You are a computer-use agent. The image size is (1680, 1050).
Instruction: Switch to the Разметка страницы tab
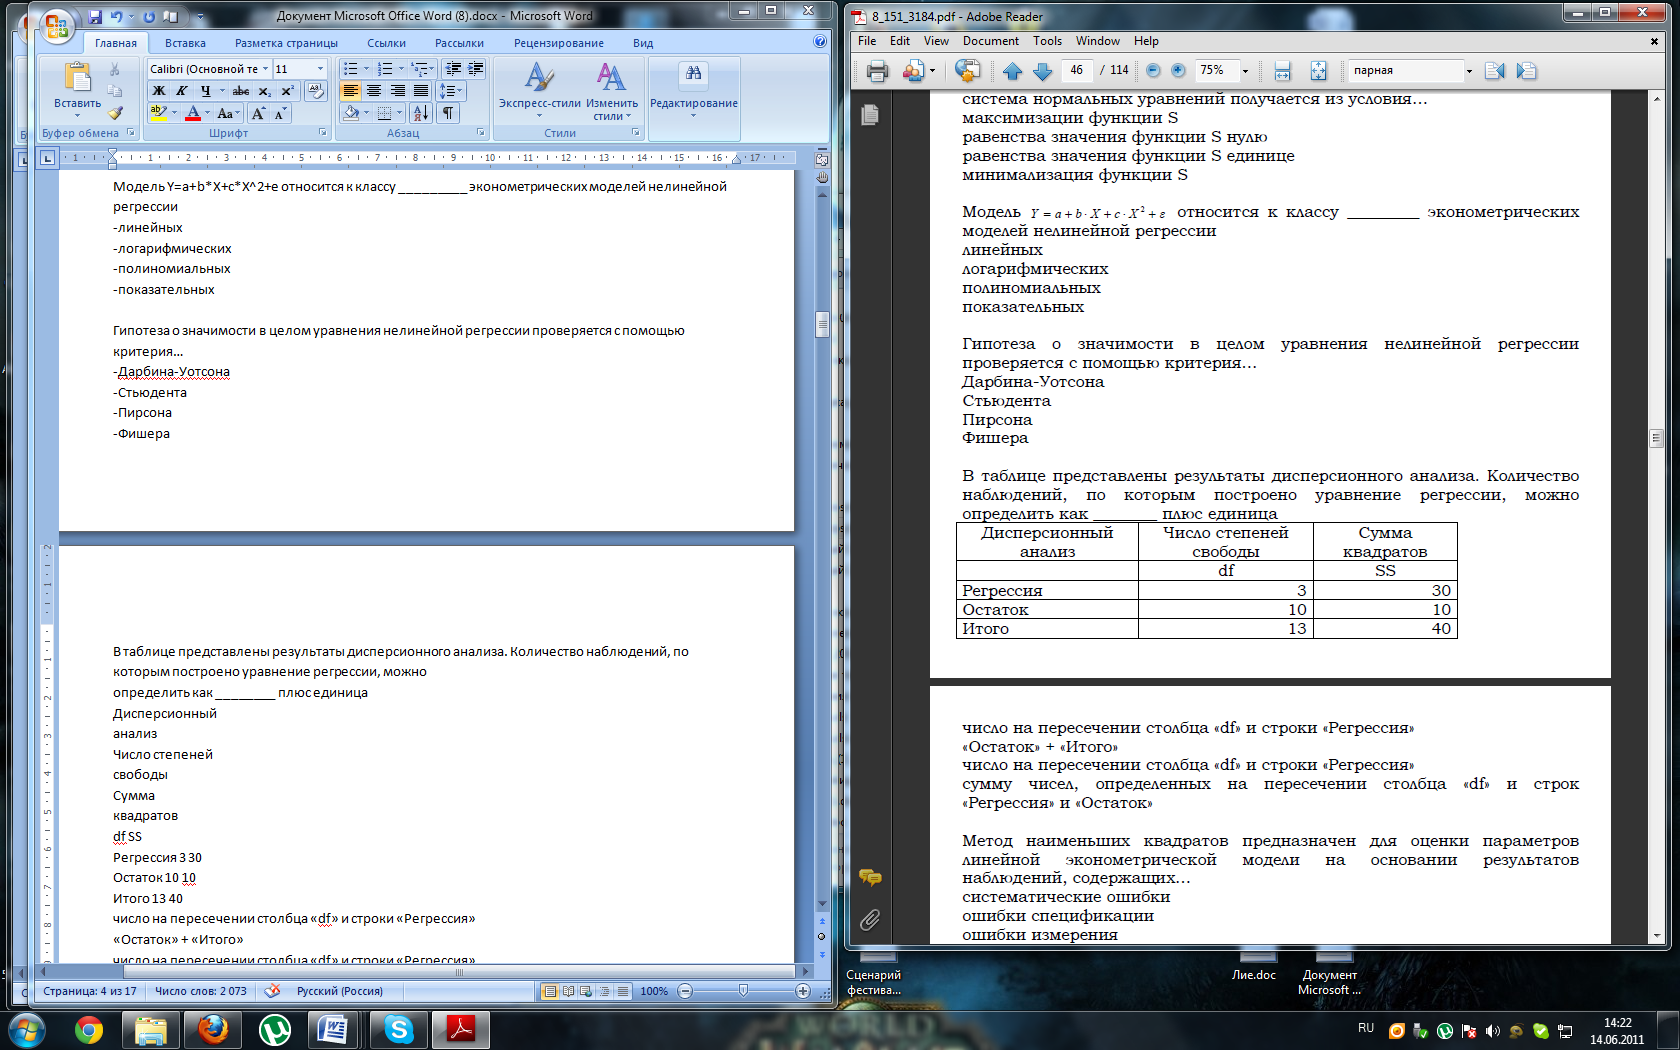286,43
